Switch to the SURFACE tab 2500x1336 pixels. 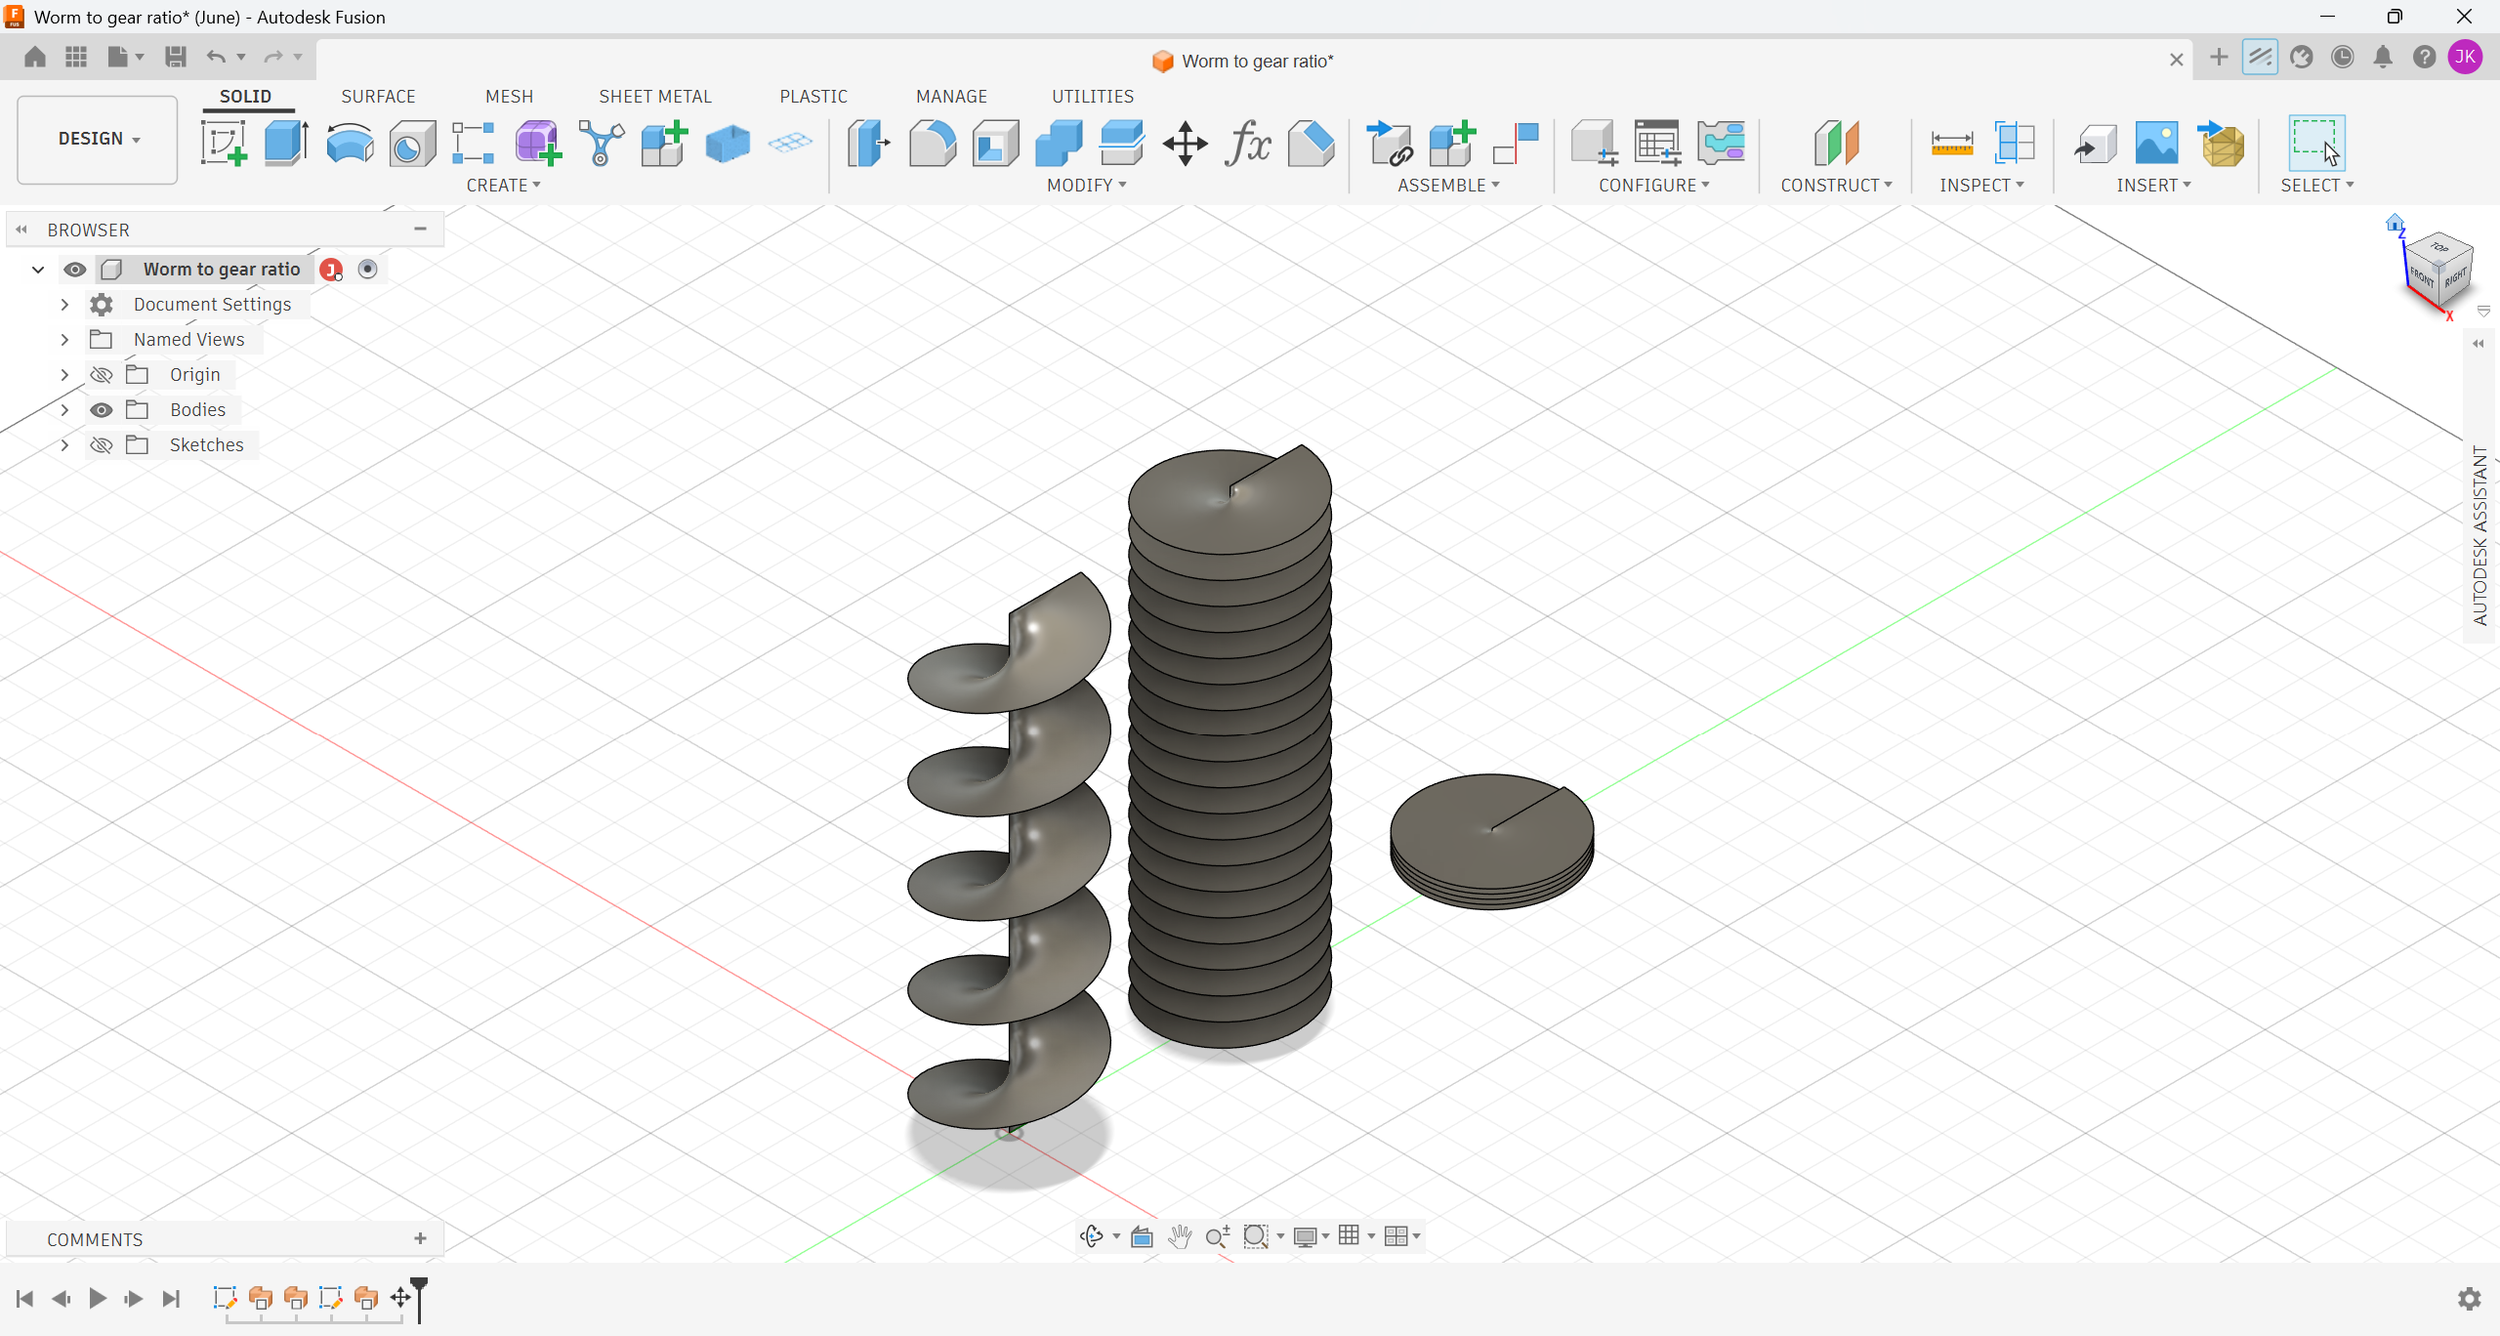pos(378,96)
